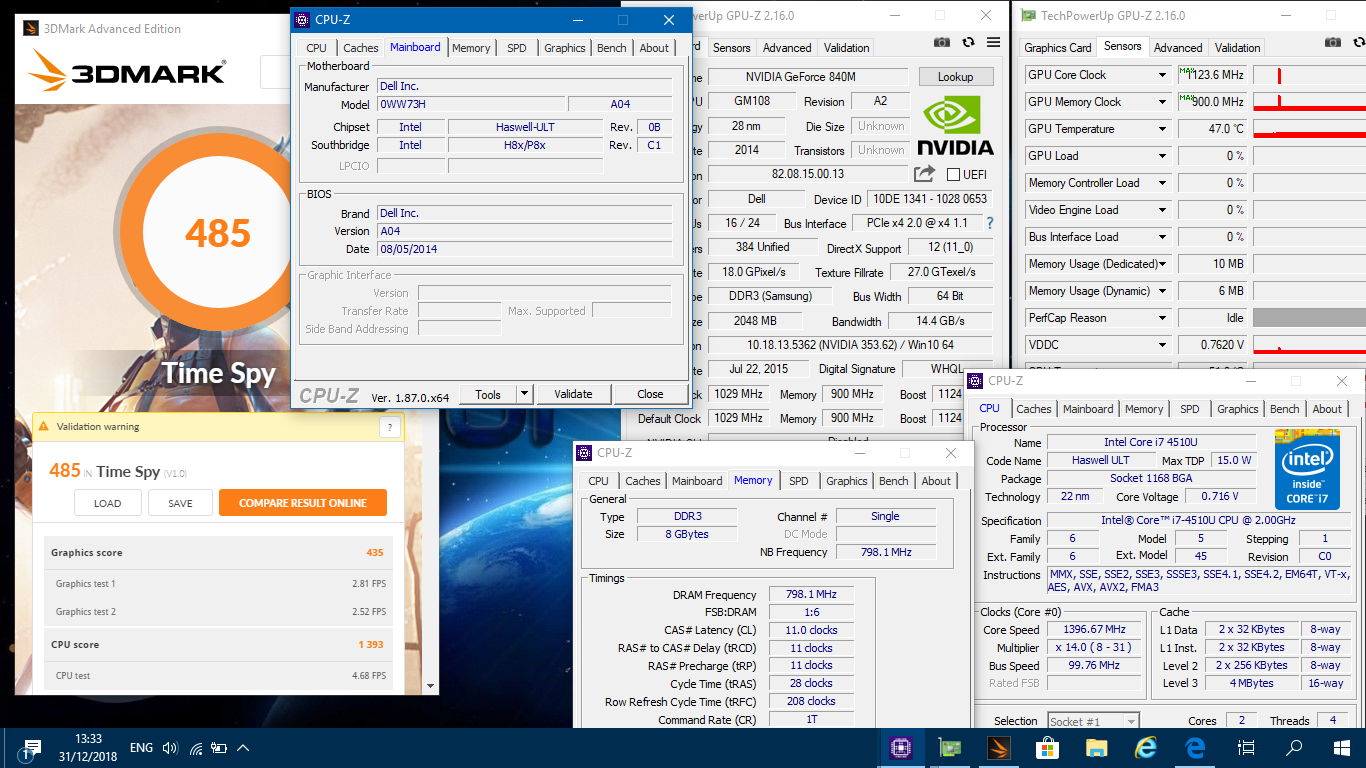Select Validation tab in left GPU-Z window

tap(847, 48)
